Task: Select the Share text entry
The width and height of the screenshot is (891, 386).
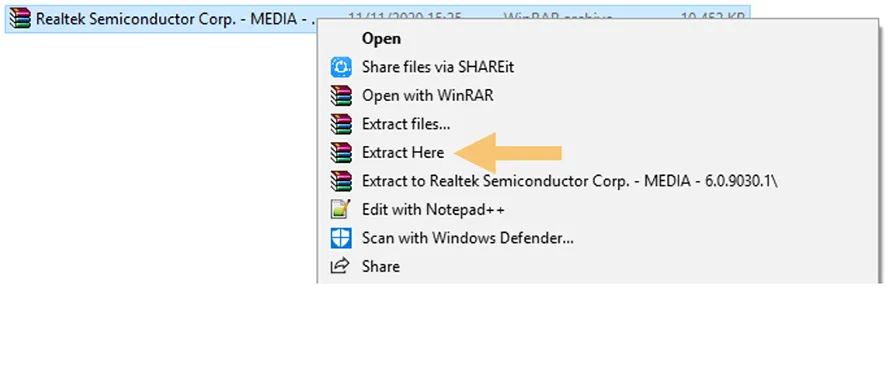Action: click(381, 266)
